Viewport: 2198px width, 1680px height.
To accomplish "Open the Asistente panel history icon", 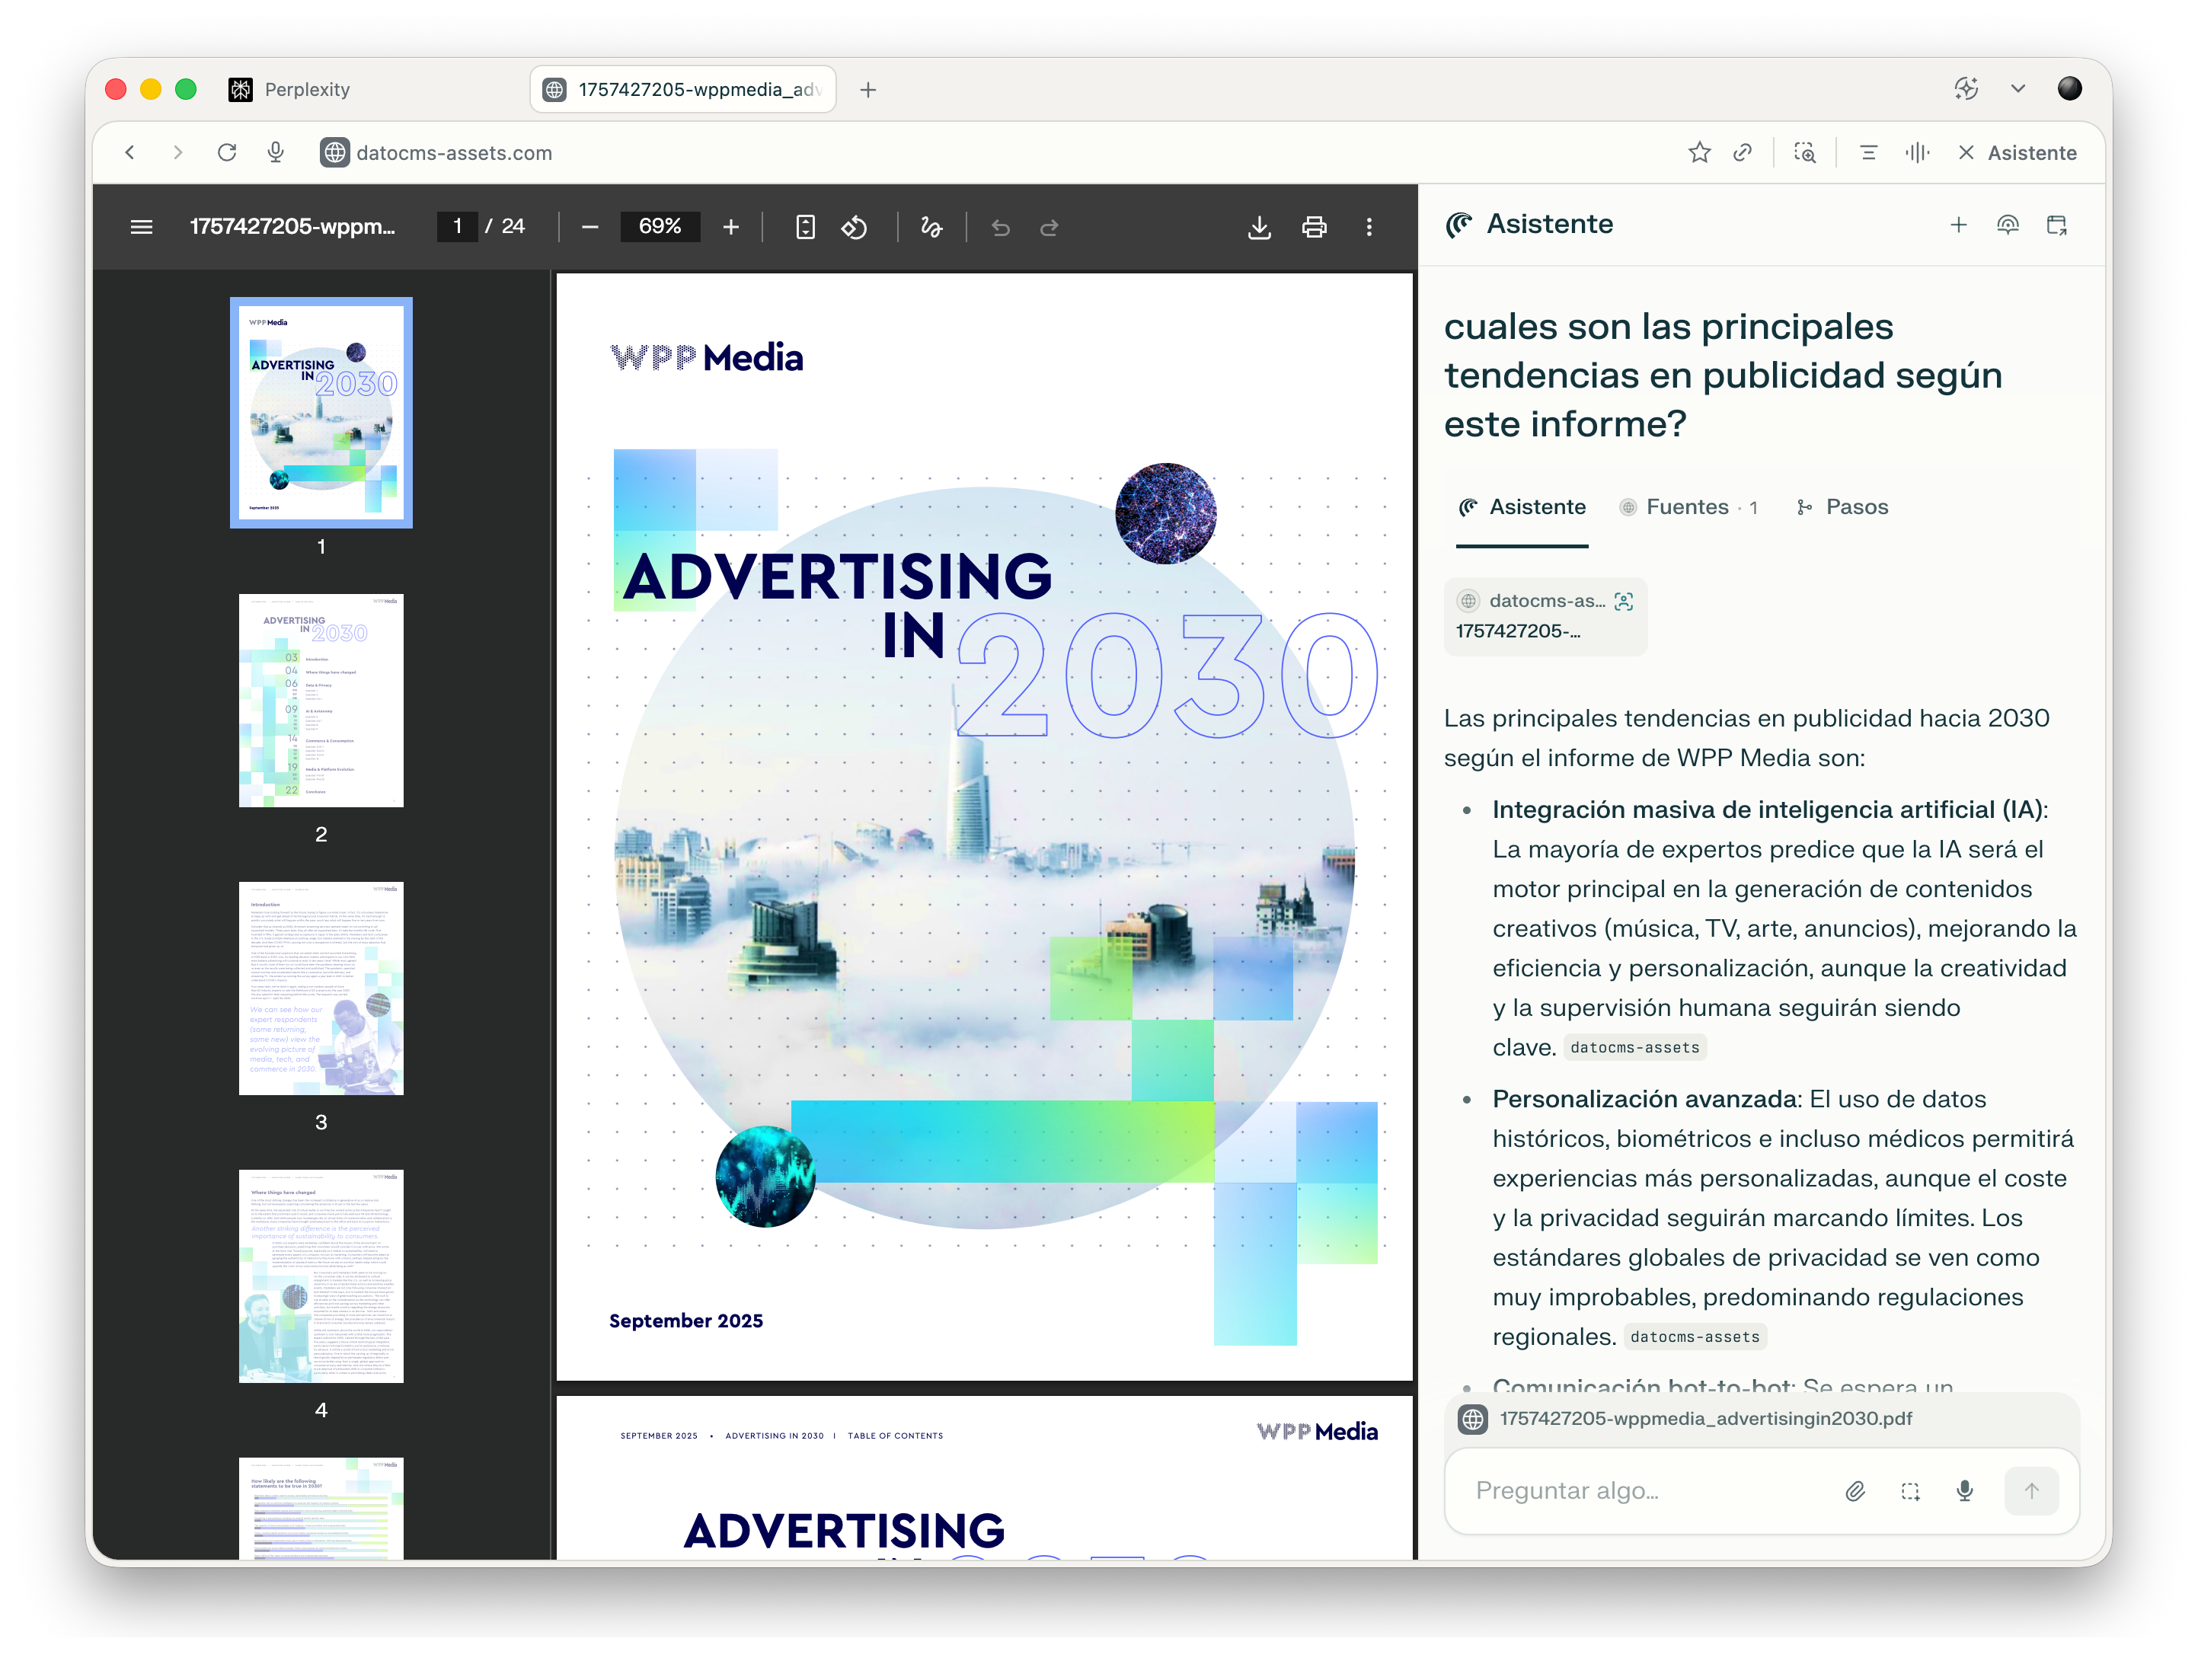I will (x=2056, y=225).
